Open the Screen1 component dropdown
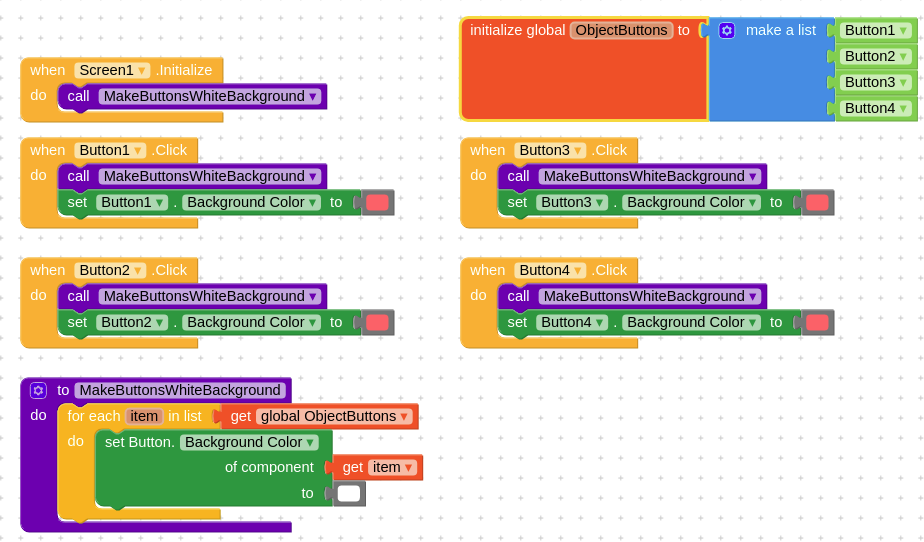The width and height of the screenshot is (924, 542). pos(112,70)
